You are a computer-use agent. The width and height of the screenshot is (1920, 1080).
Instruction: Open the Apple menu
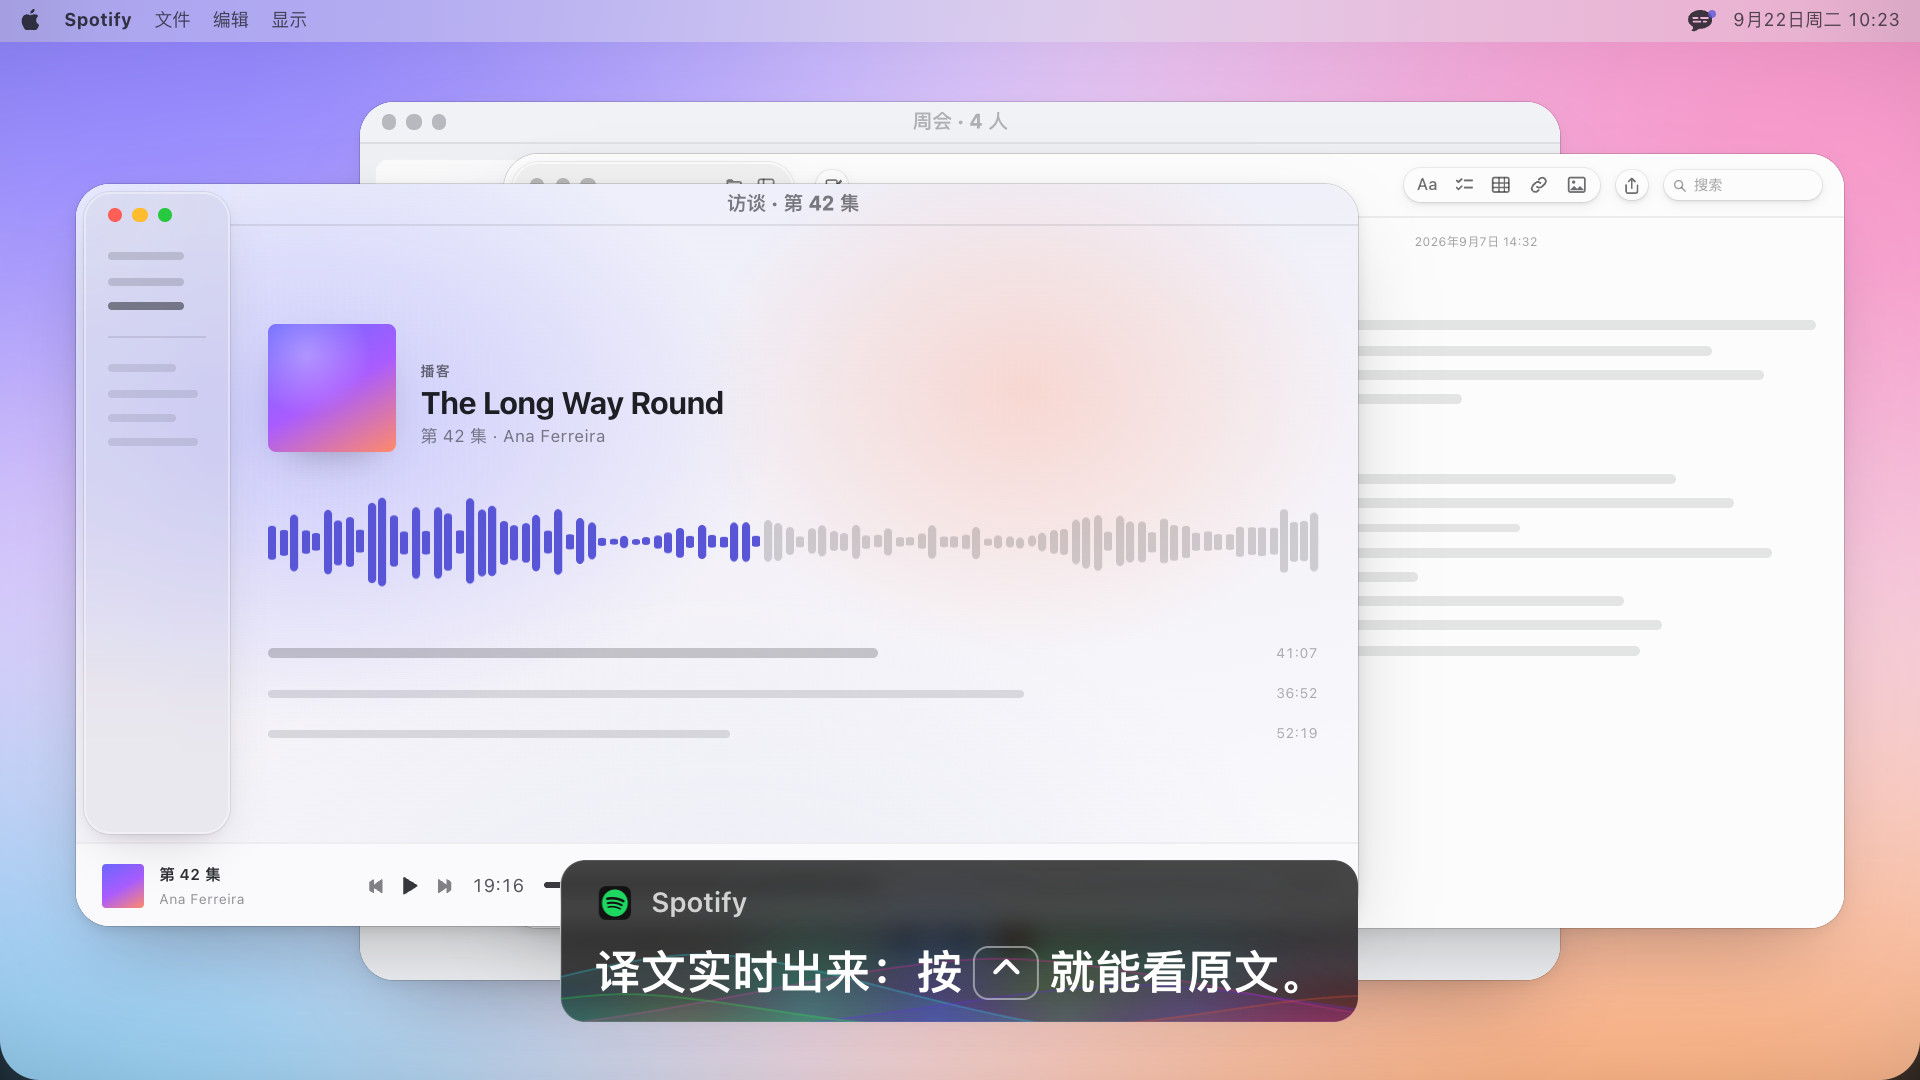pos(30,20)
